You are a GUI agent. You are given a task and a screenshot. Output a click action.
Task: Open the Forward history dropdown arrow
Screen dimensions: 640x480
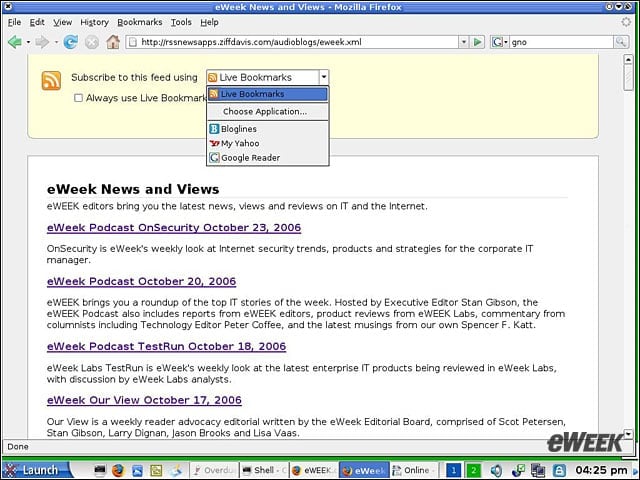pyautogui.click(x=56, y=42)
